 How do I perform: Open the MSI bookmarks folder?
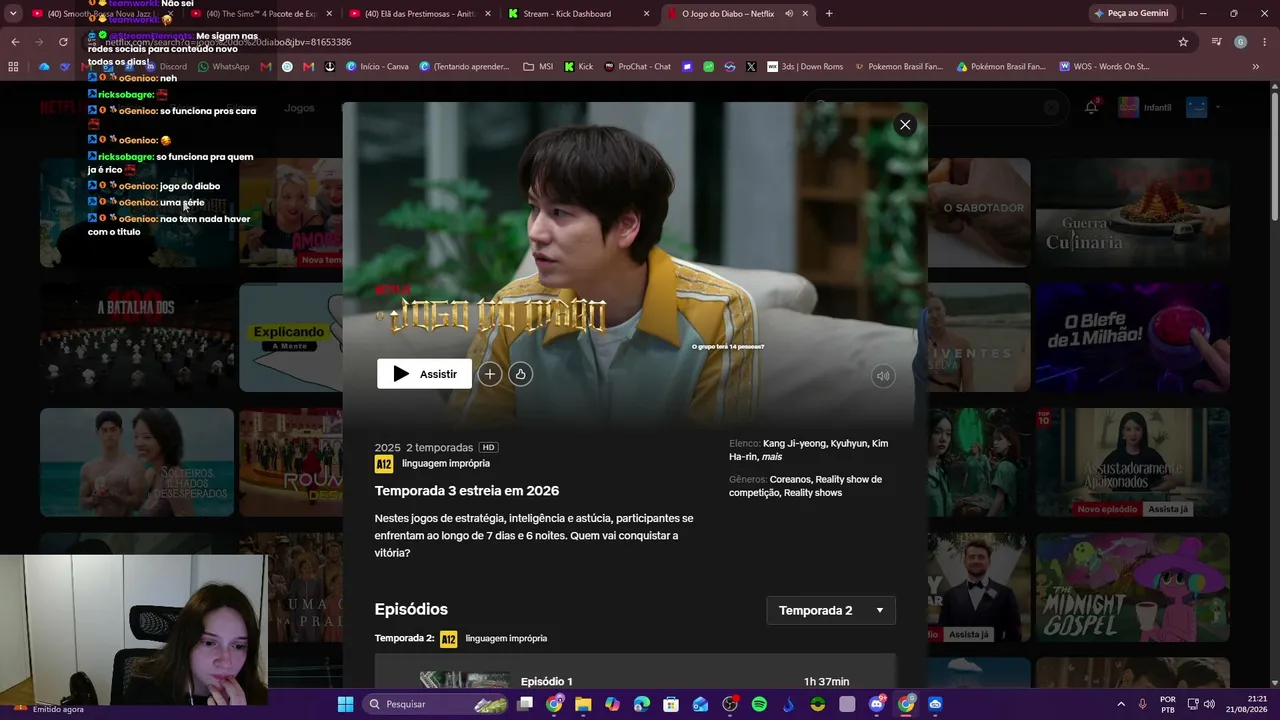tap(538, 67)
